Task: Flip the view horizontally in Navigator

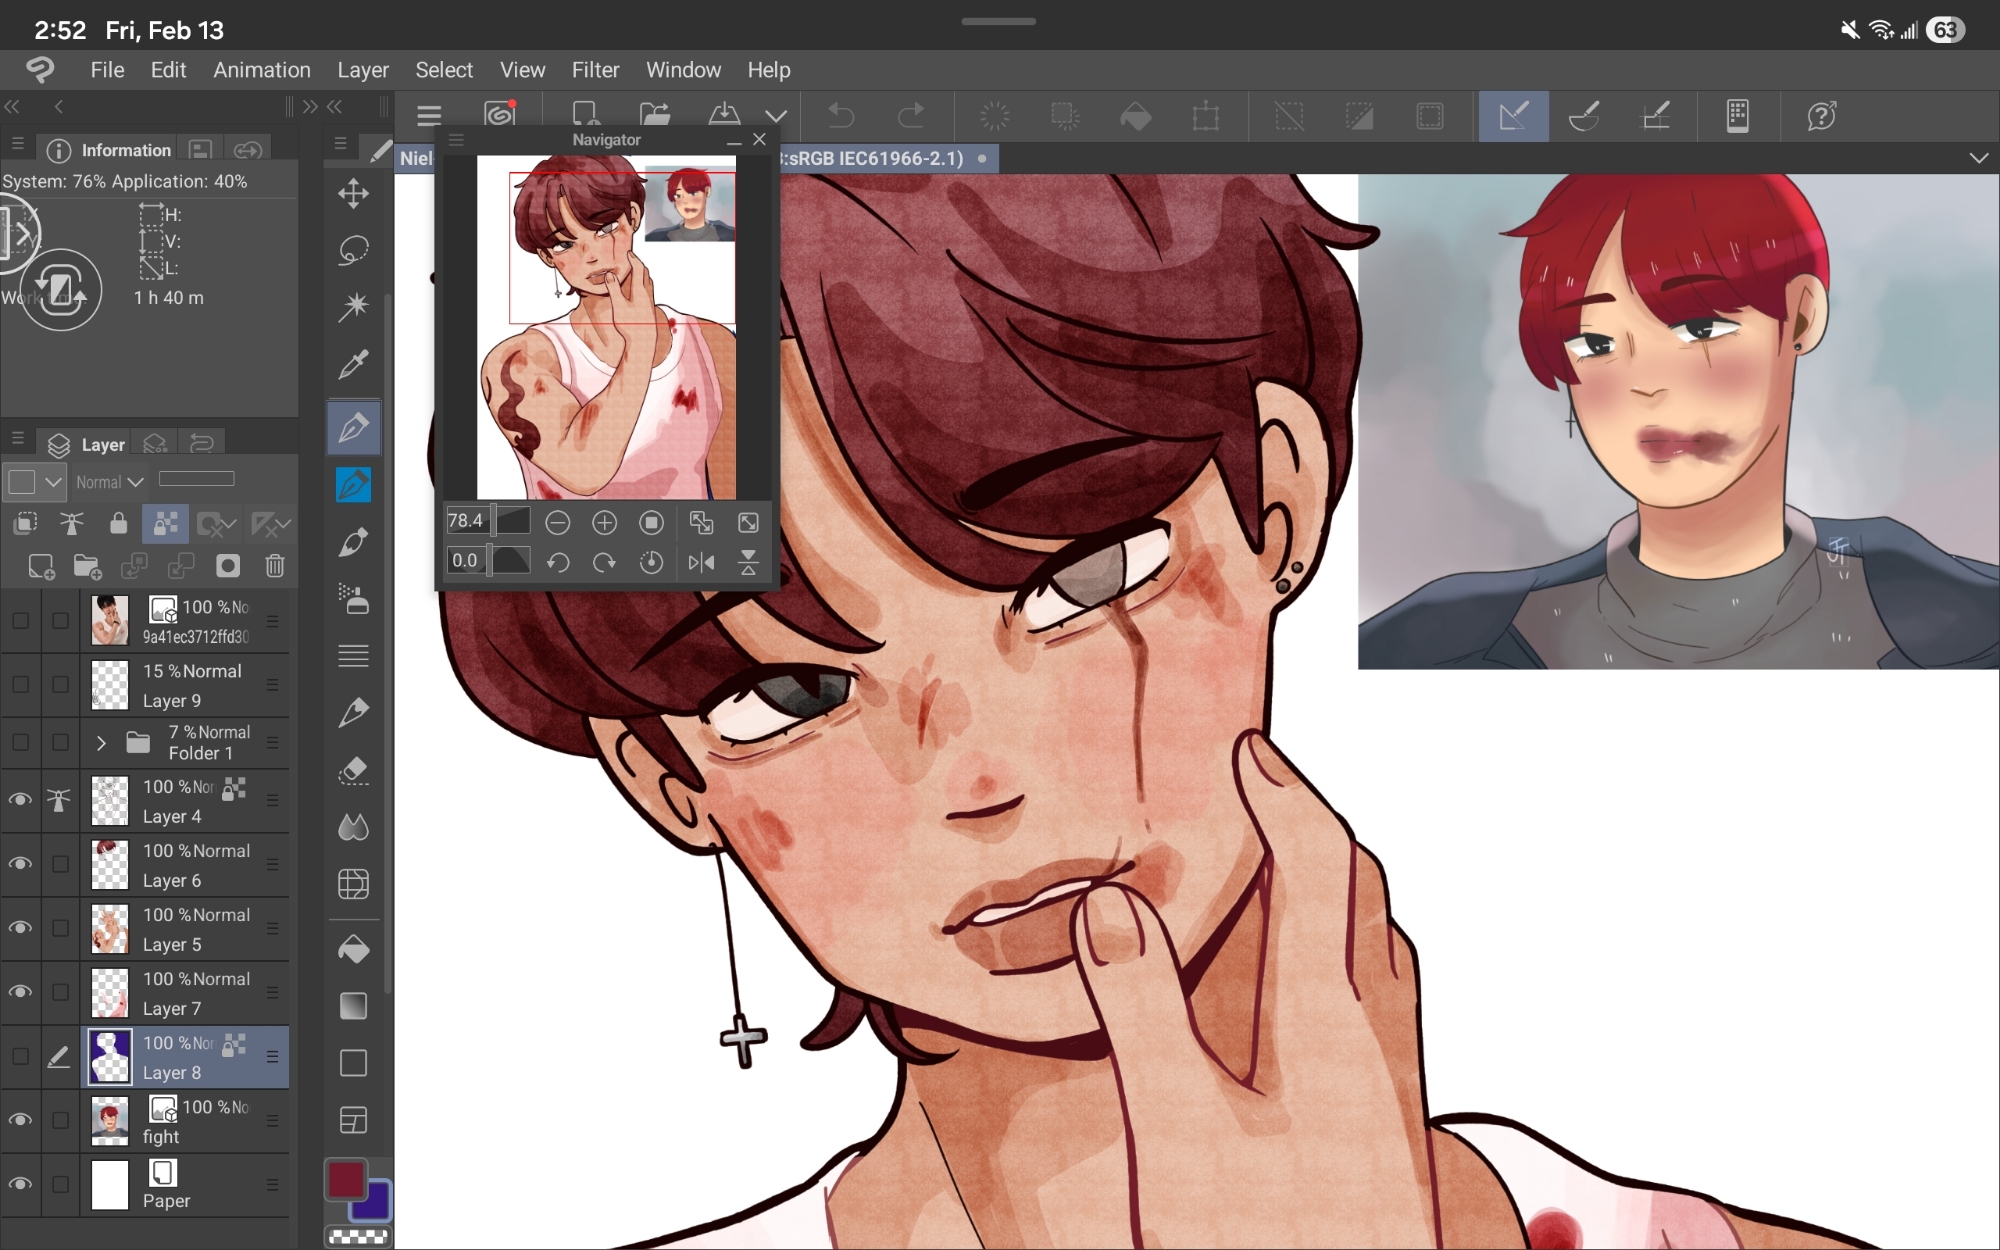Action: coord(701,563)
